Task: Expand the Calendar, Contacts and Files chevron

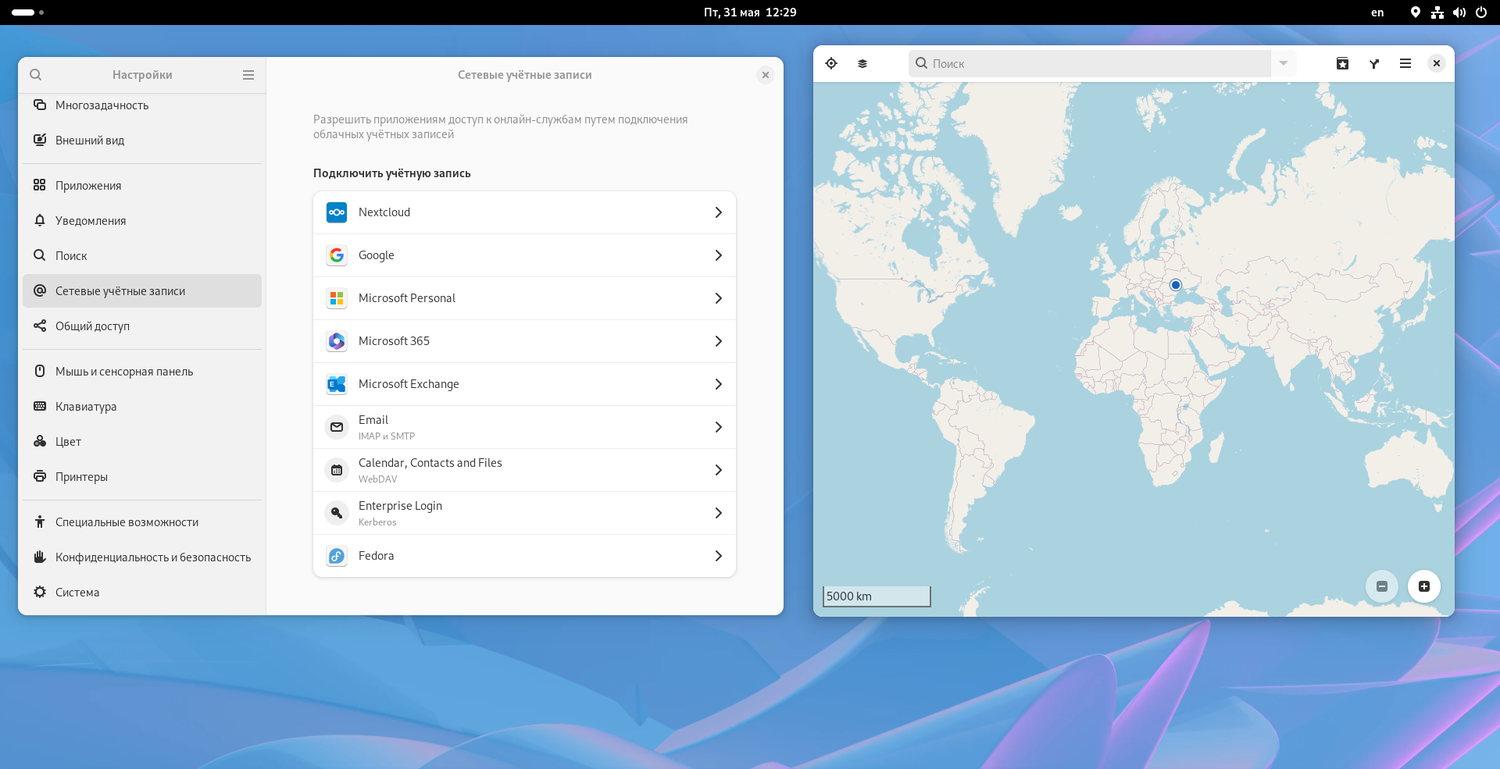Action: coord(718,471)
